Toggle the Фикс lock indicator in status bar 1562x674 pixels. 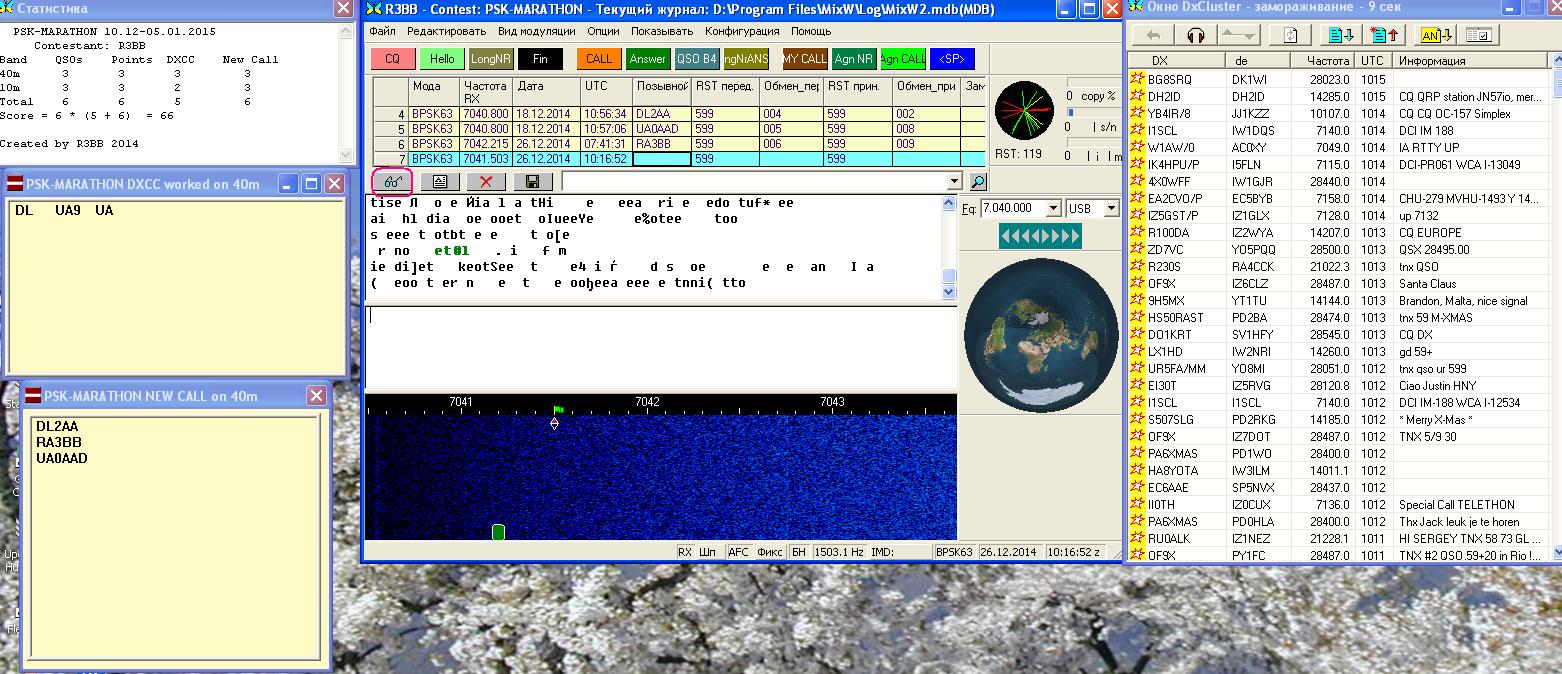coord(769,552)
